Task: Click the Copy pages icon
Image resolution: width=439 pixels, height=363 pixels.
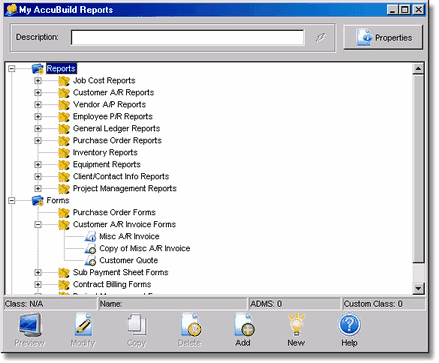Action: pos(136,325)
